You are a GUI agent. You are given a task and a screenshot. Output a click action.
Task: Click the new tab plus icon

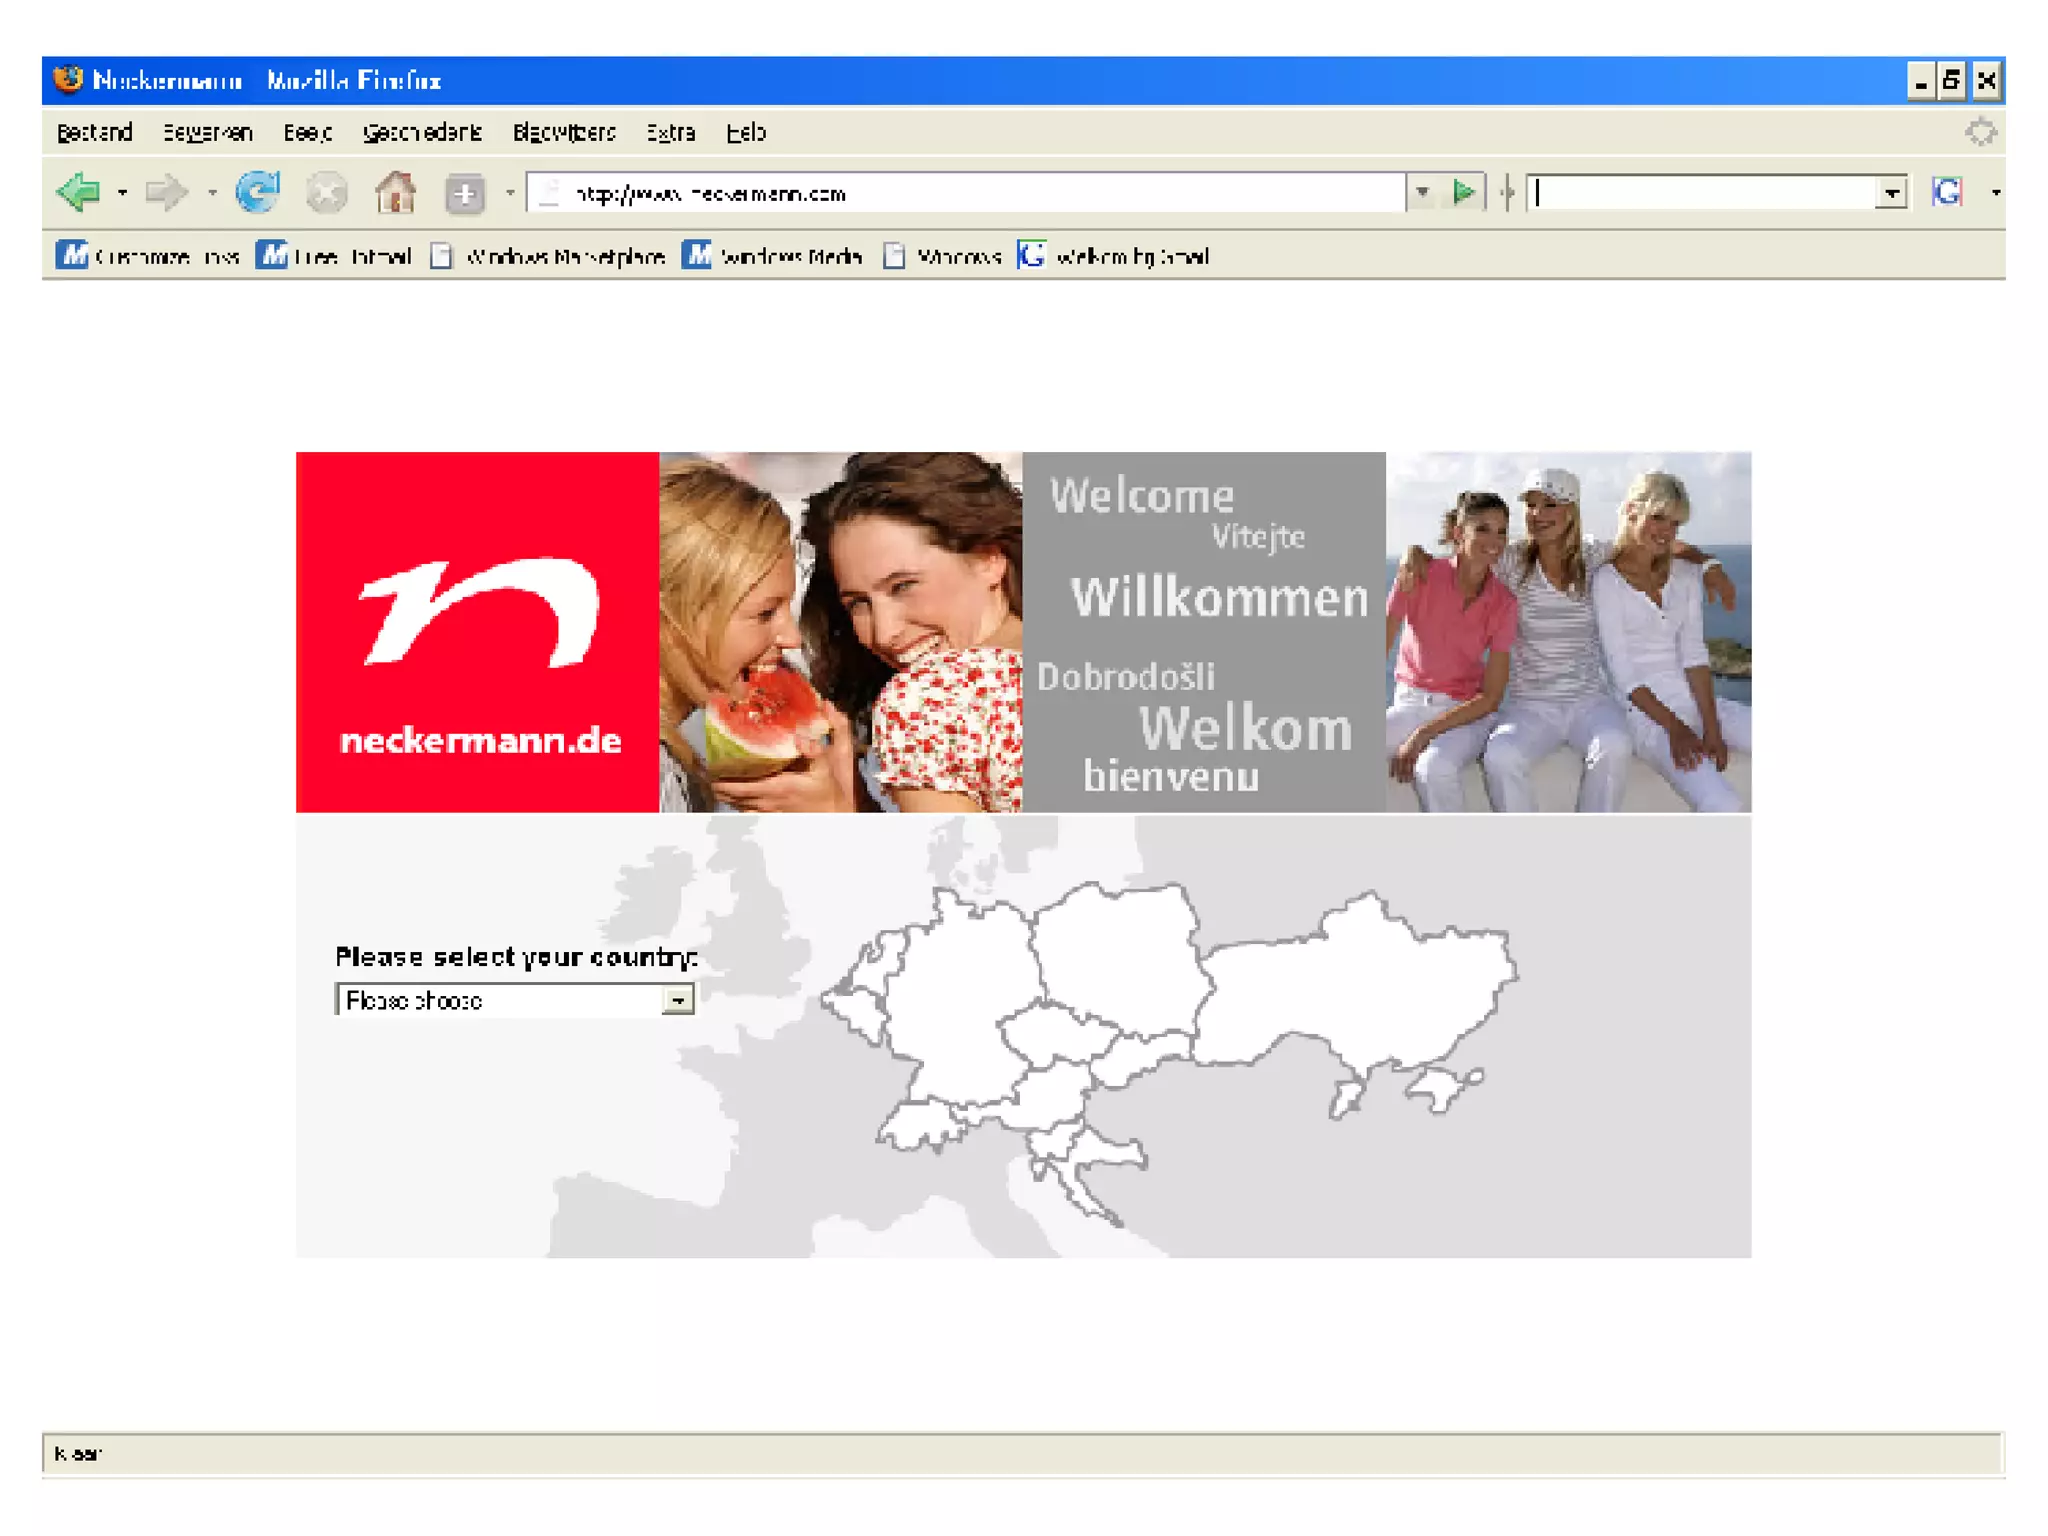click(464, 193)
